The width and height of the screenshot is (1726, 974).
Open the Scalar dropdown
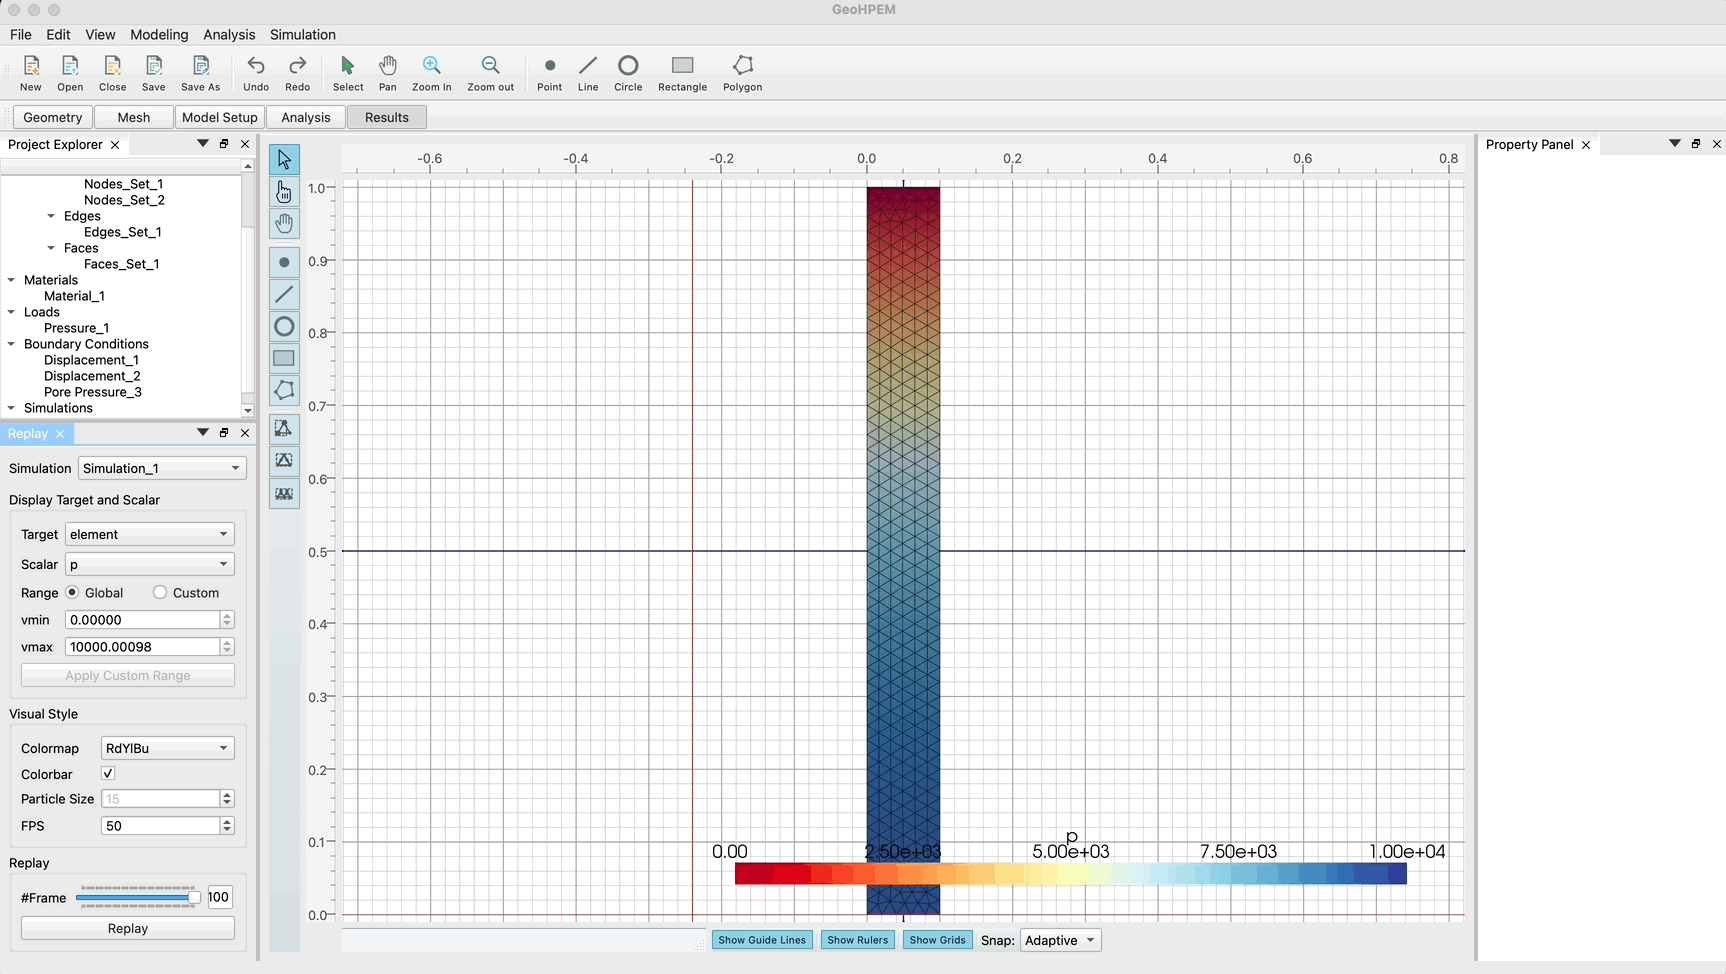pyautogui.click(x=149, y=564)
